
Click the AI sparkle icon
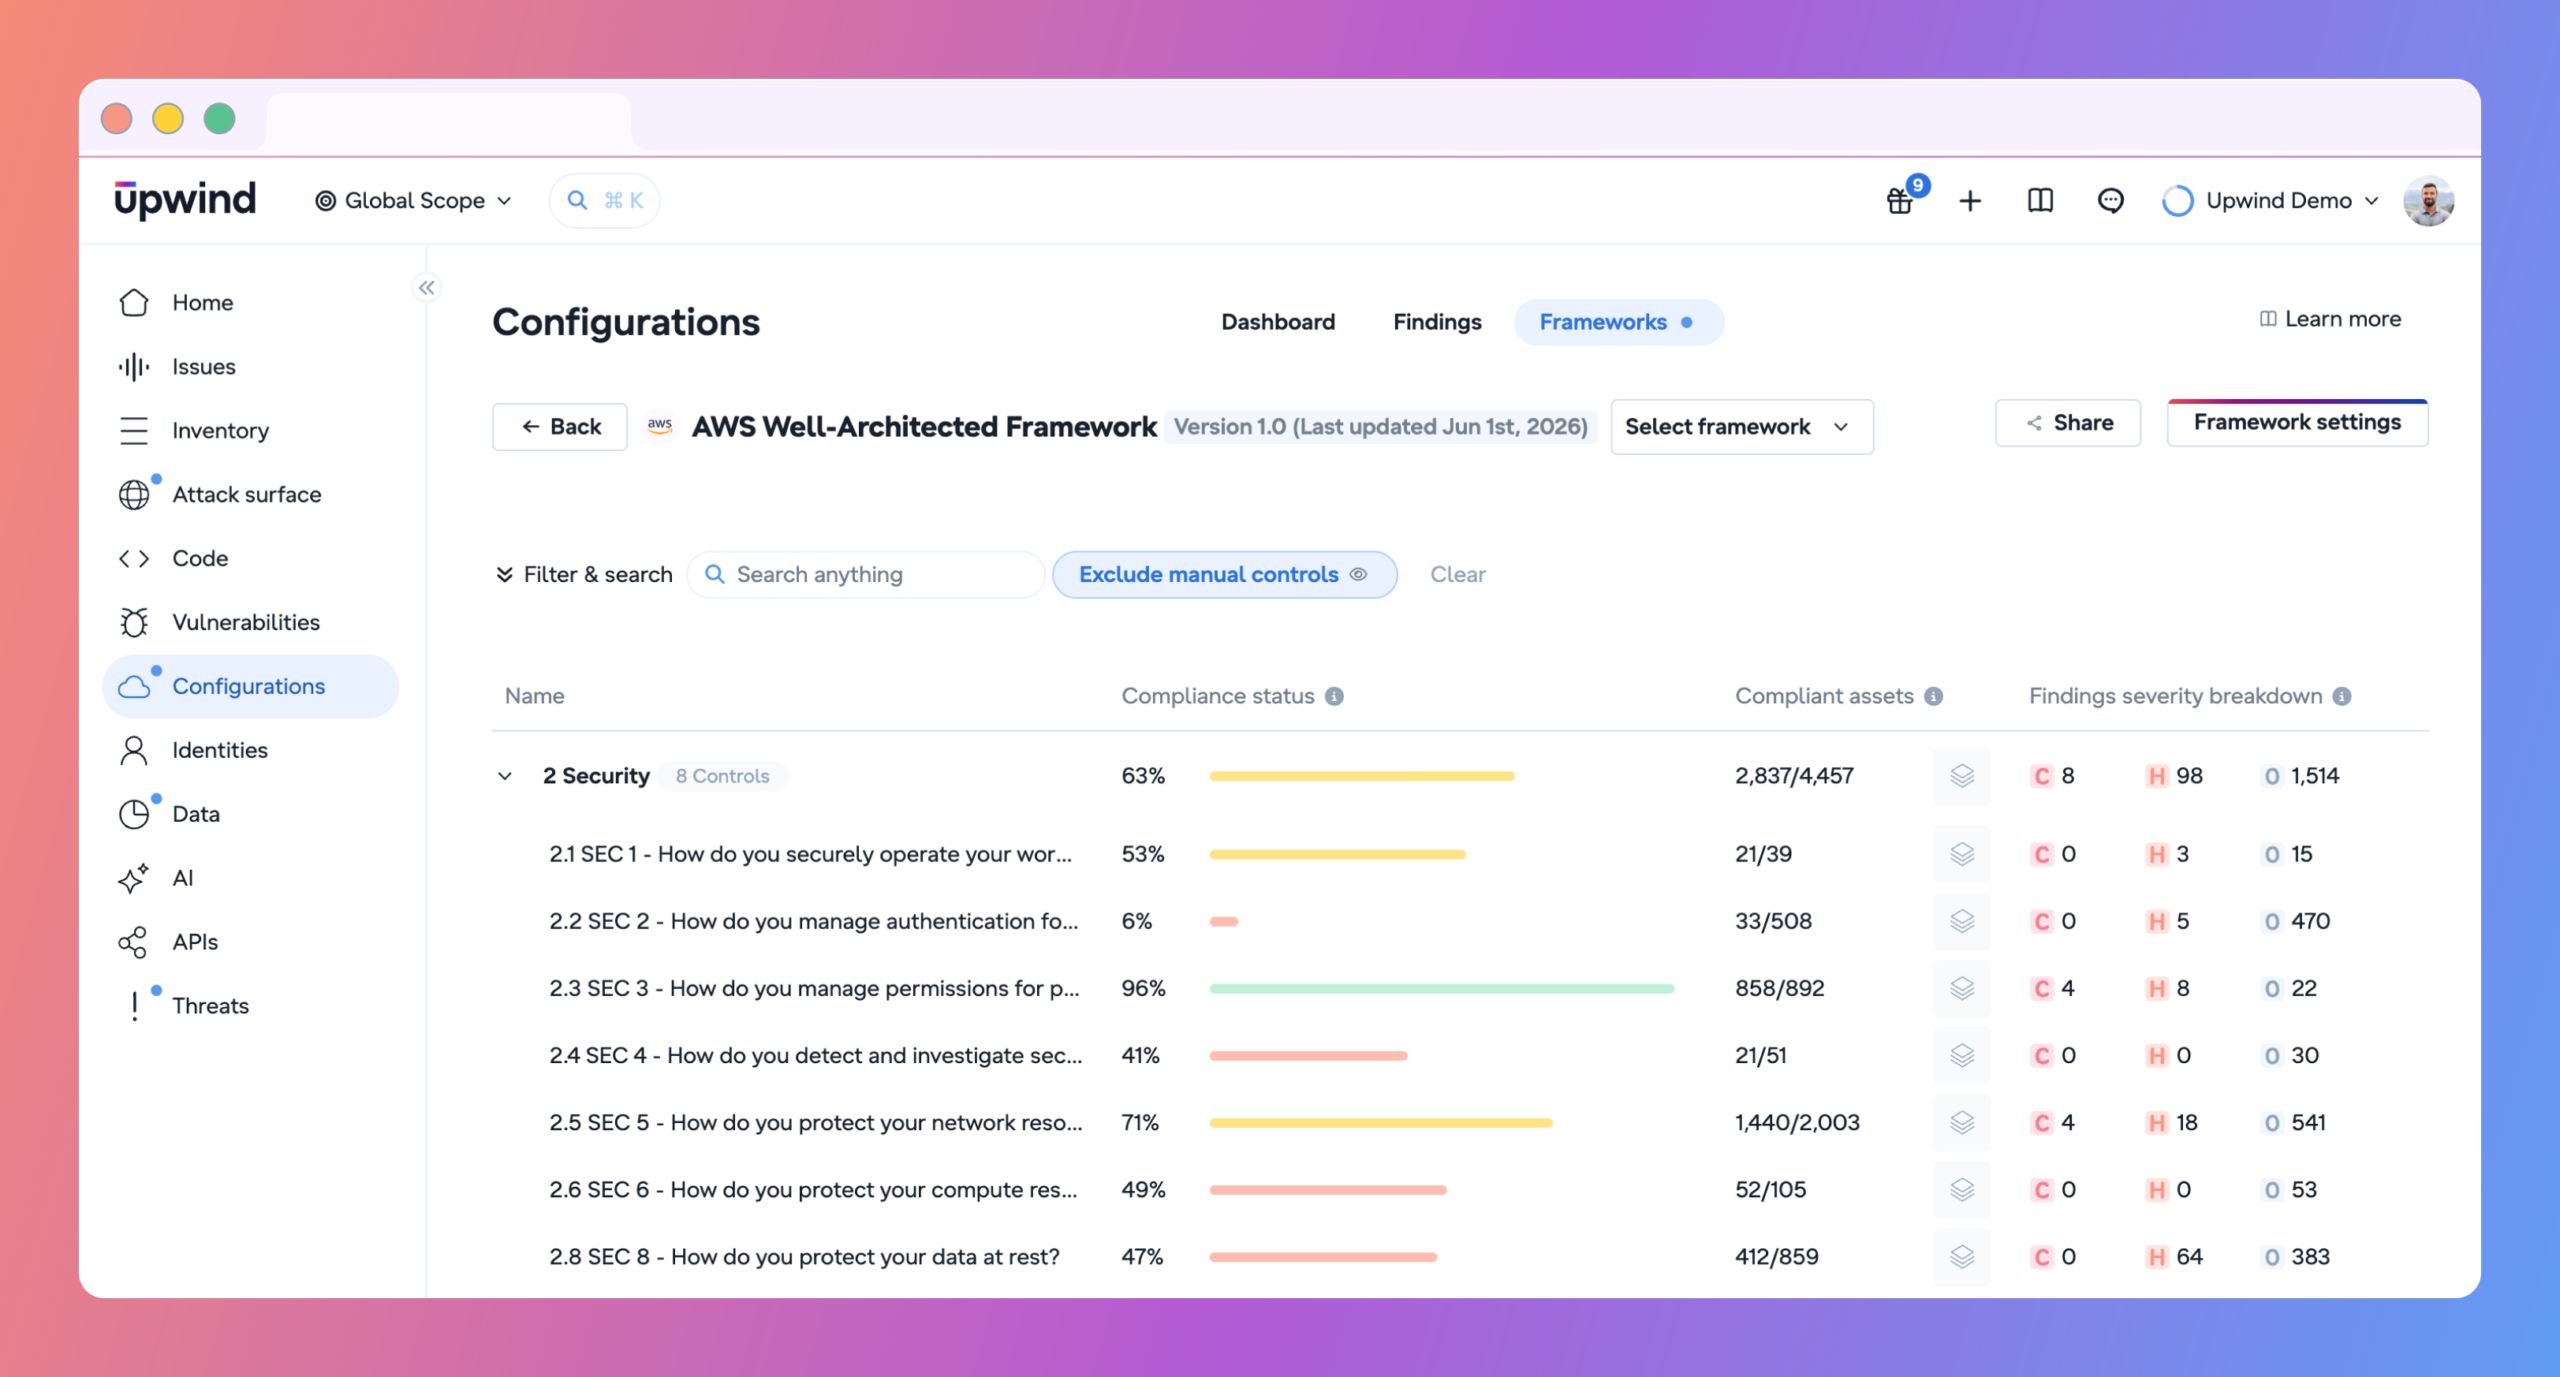pyautogui.click(x=134, y=878)
